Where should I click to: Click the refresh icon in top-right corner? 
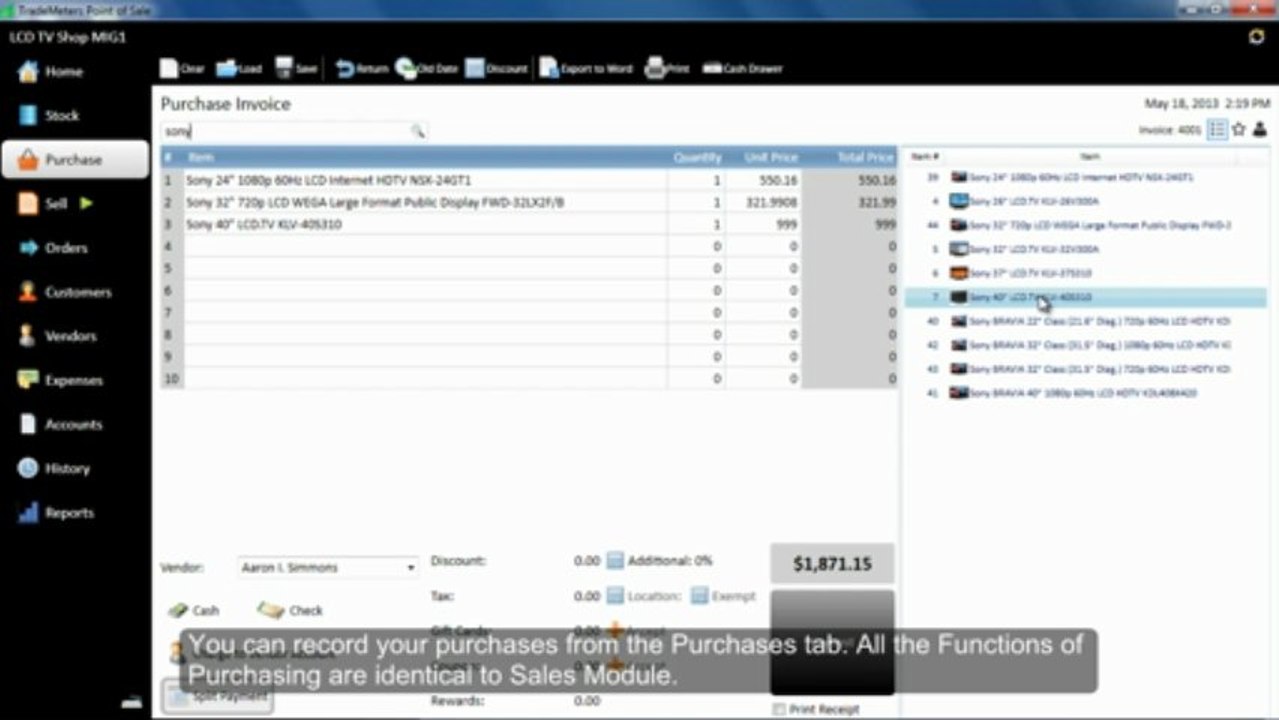click(1257, 37)
